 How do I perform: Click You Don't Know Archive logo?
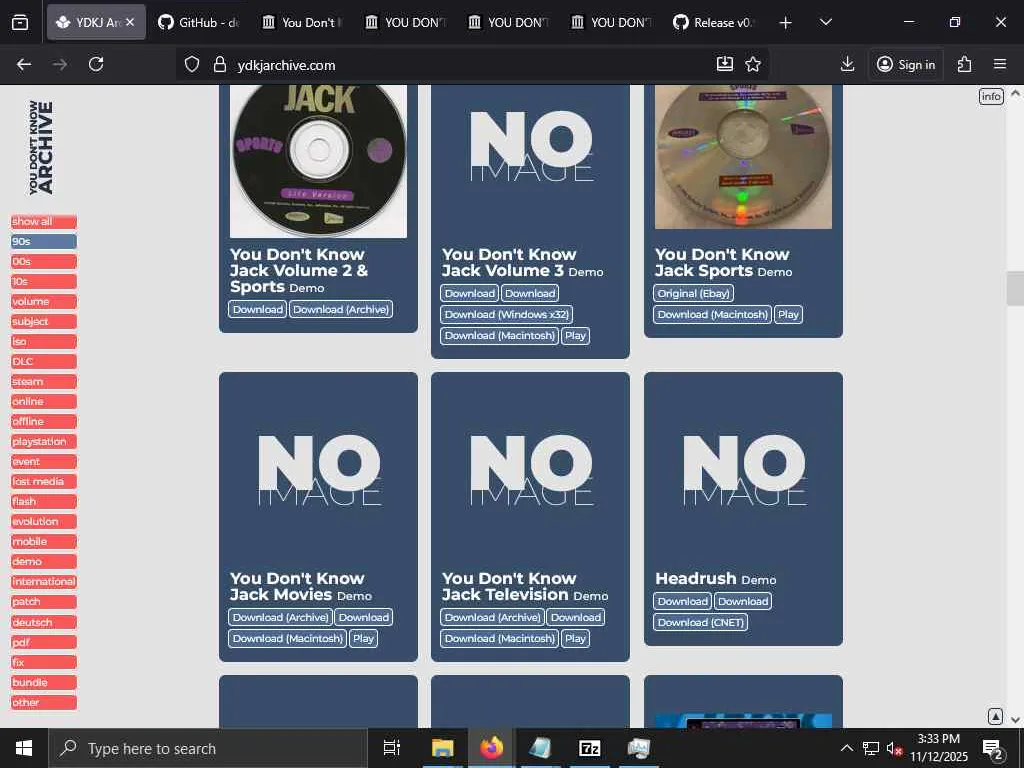(x=40, y=148)
